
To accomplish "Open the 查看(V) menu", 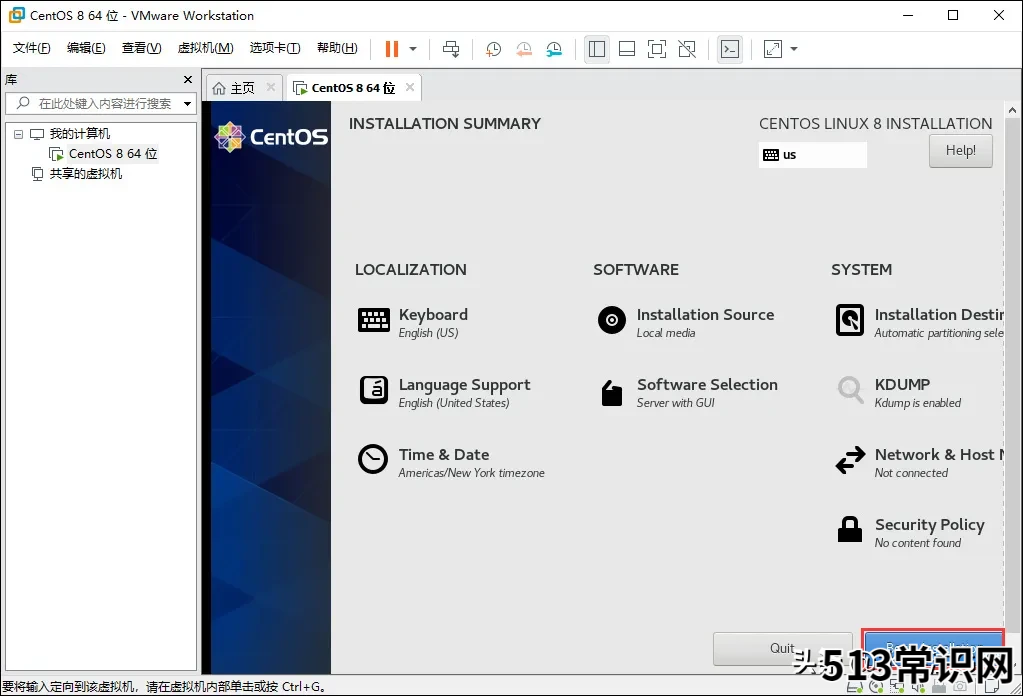I will (142, 48).
